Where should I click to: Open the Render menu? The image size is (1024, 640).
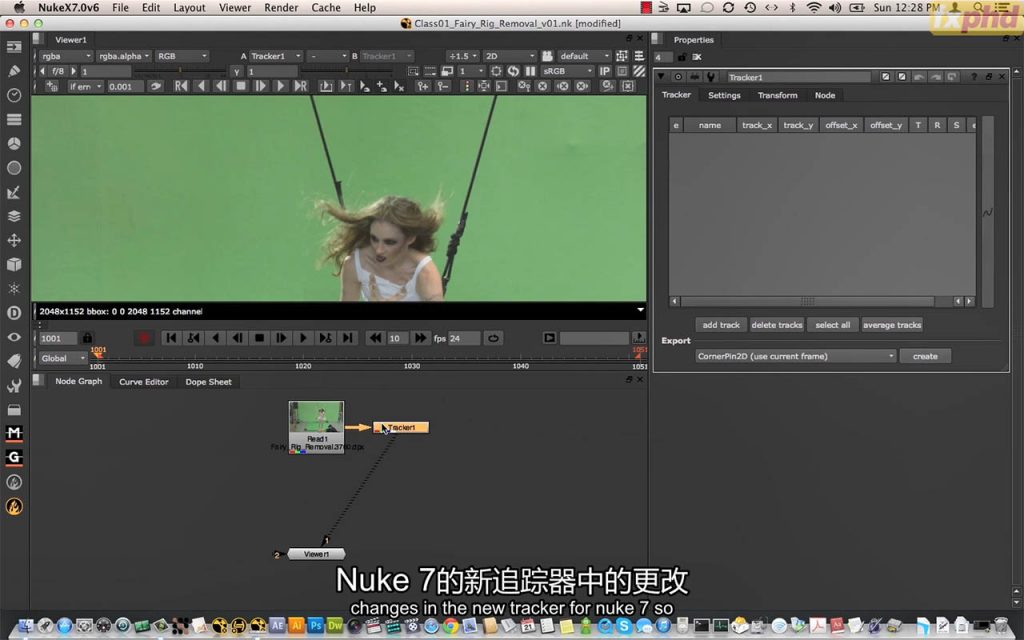(281, 7)
